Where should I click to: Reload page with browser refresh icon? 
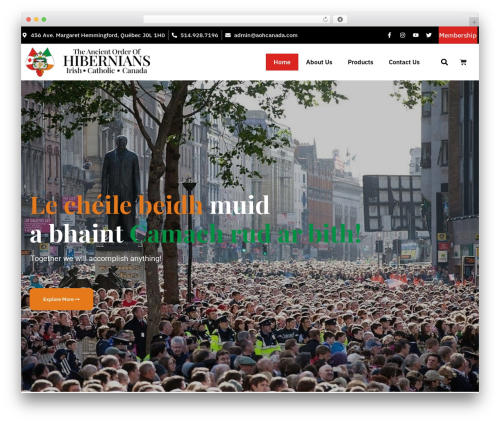coord(325,19)
